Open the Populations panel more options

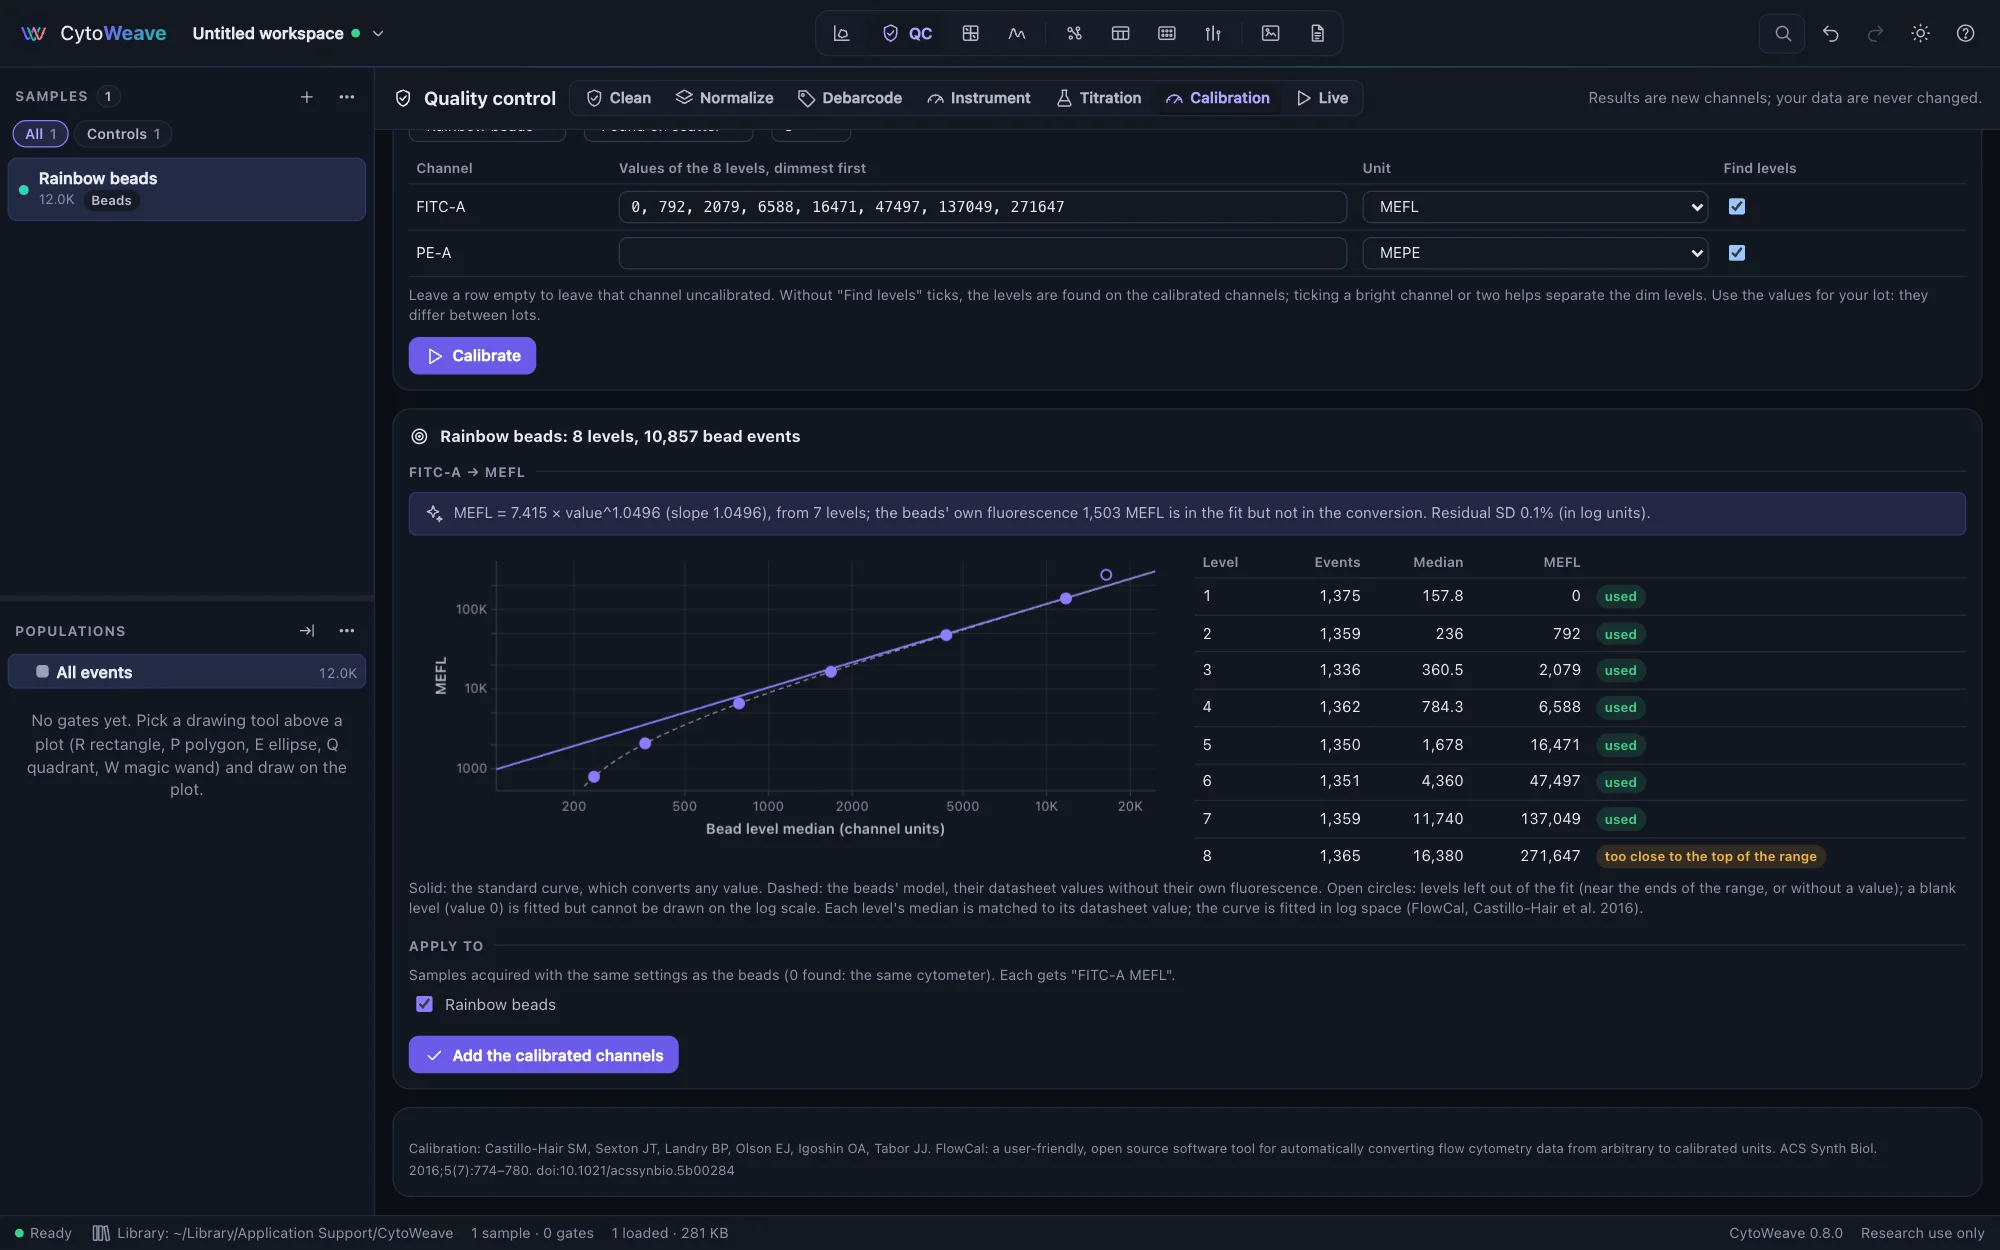pos(347,631)
